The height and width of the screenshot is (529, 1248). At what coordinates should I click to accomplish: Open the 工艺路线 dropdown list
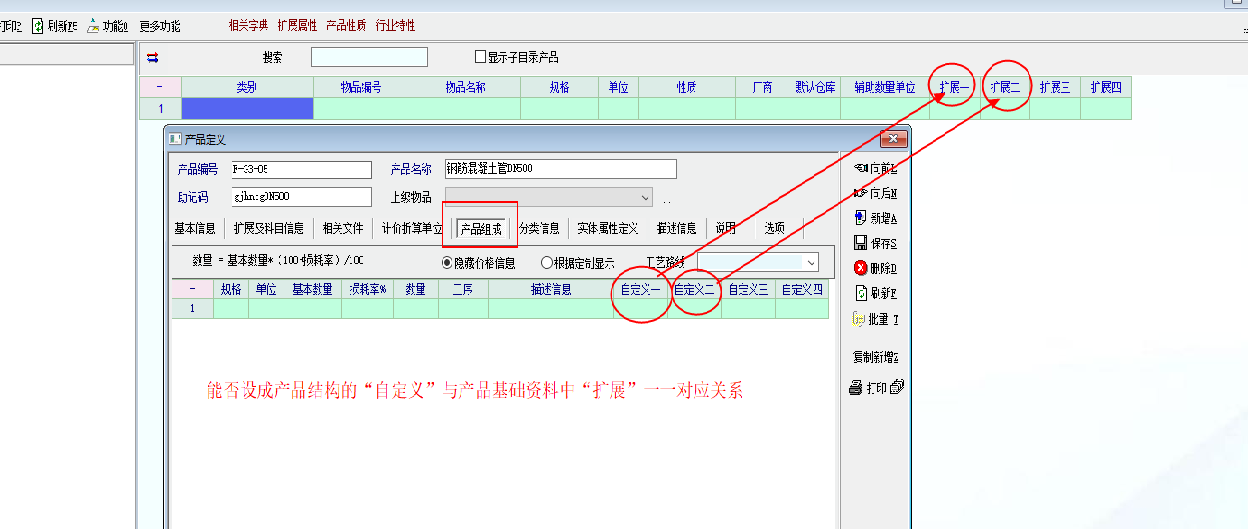click(x=810, y=262)
